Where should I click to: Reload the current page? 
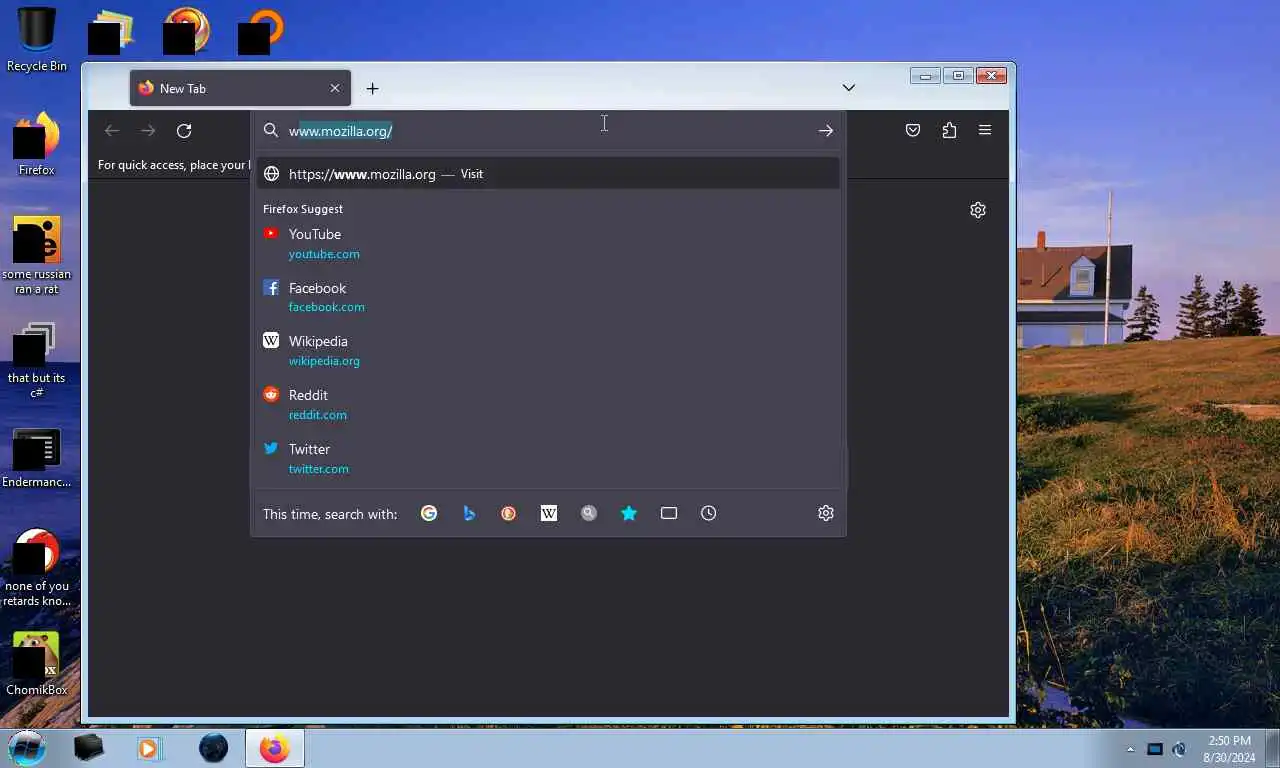coord(184,131)
